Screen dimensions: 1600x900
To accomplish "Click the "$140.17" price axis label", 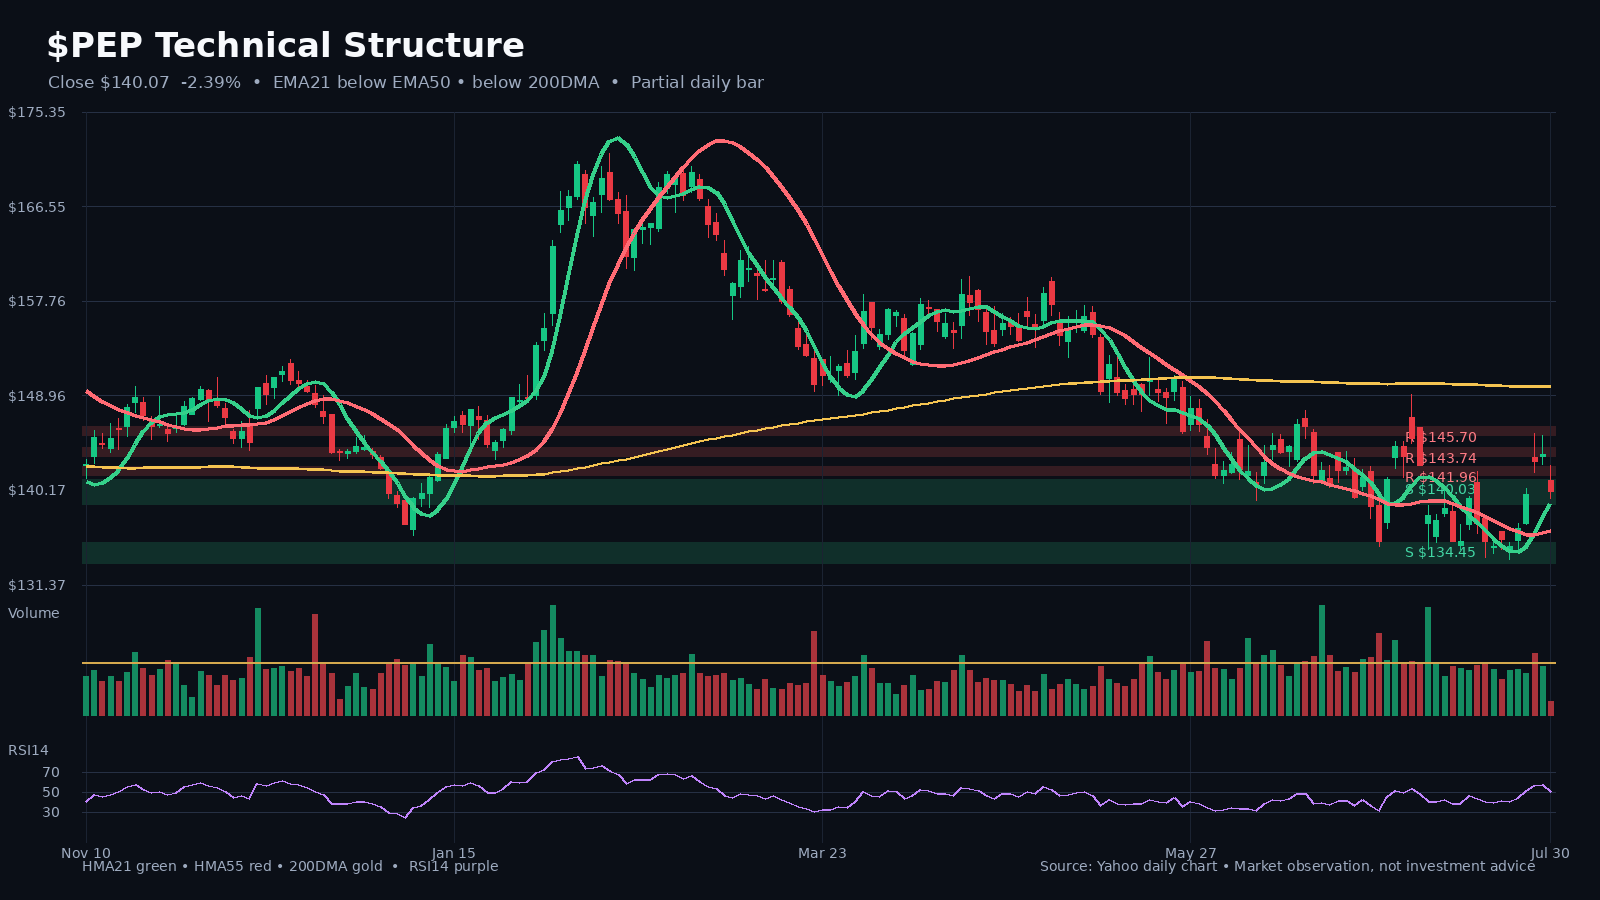I will (37, 490).
